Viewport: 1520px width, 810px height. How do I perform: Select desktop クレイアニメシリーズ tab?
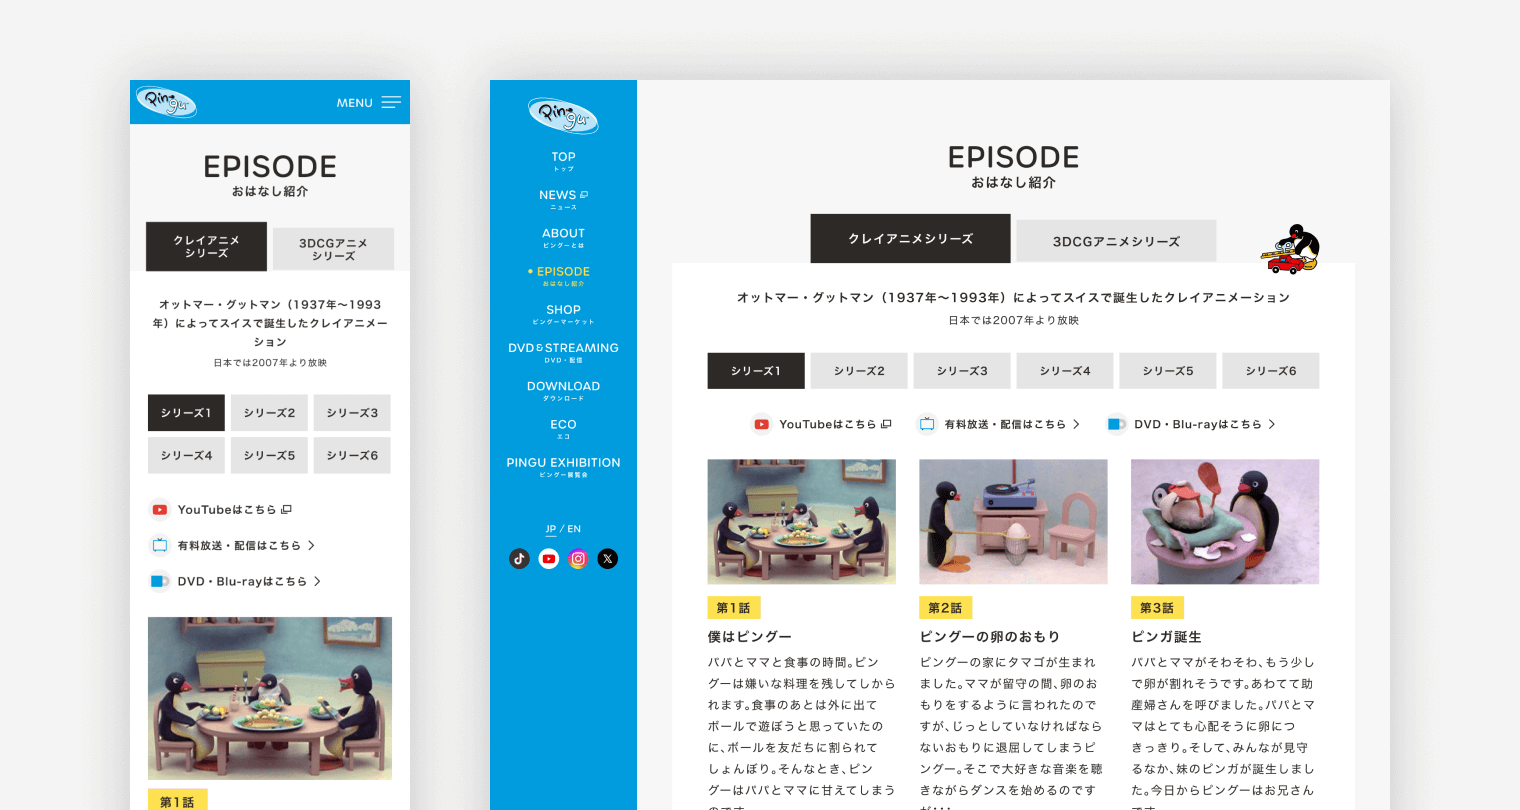point(910,239)
